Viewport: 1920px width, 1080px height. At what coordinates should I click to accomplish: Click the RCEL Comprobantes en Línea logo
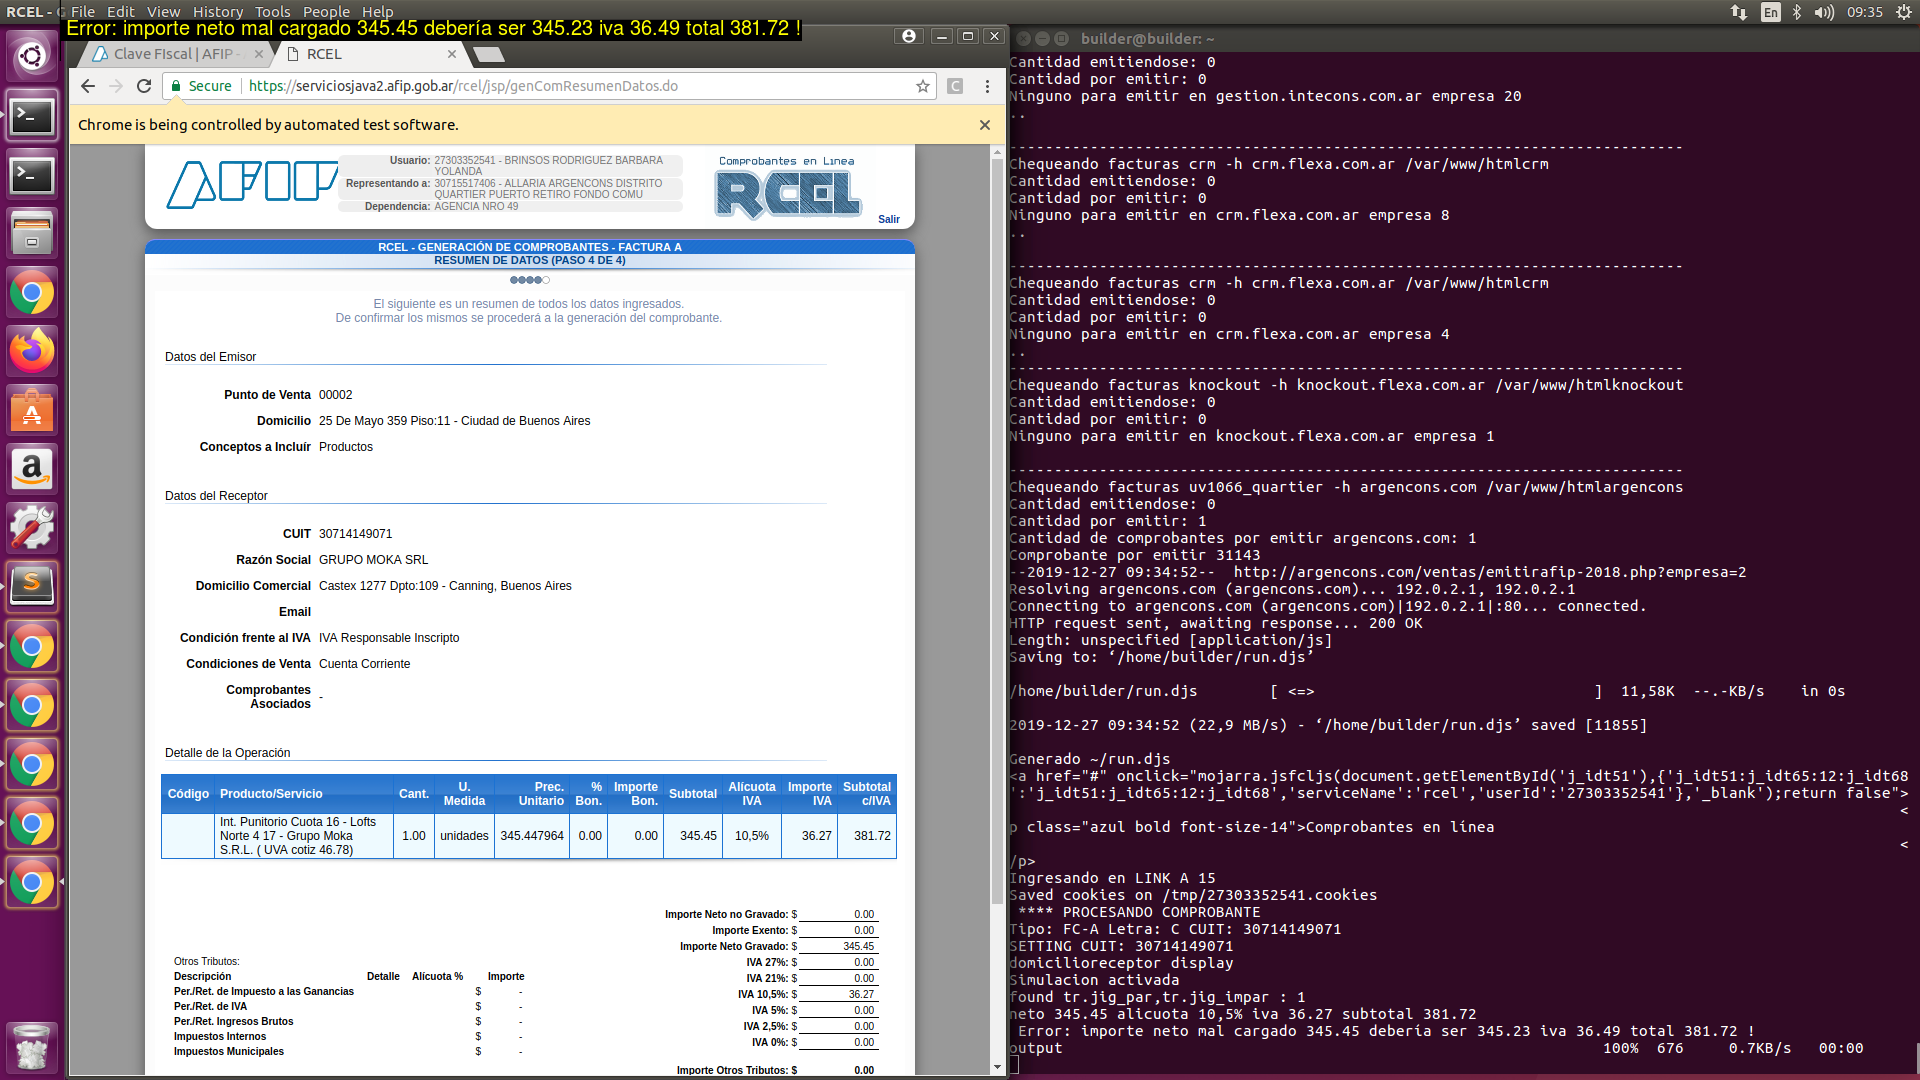point(788,188)
